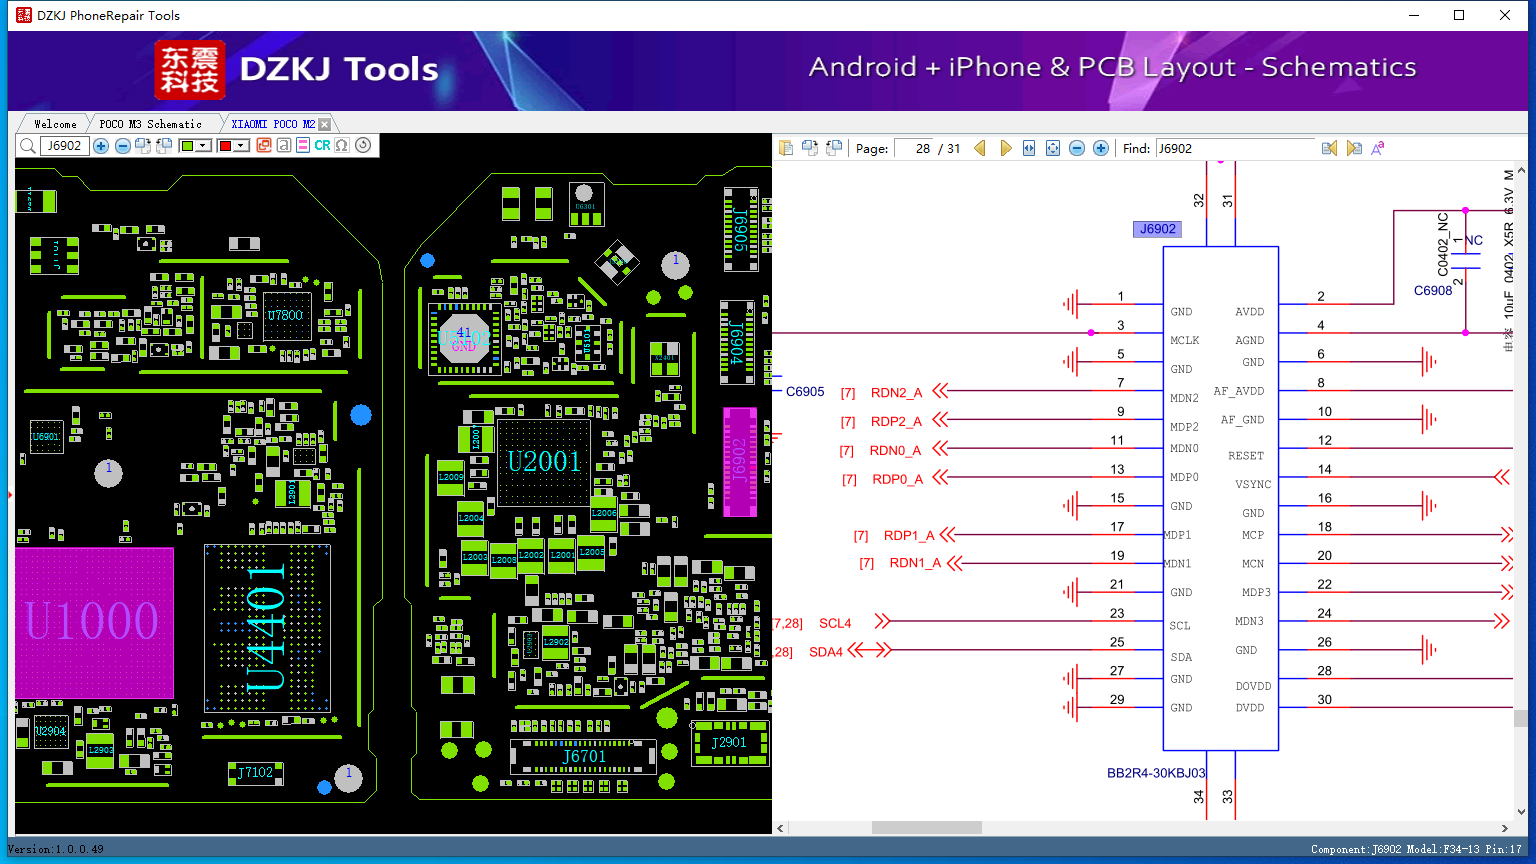Click the schematic page number field
The width and height of the screenshot is (1536, 864).
pyautogui.click(x=914, y=148)
